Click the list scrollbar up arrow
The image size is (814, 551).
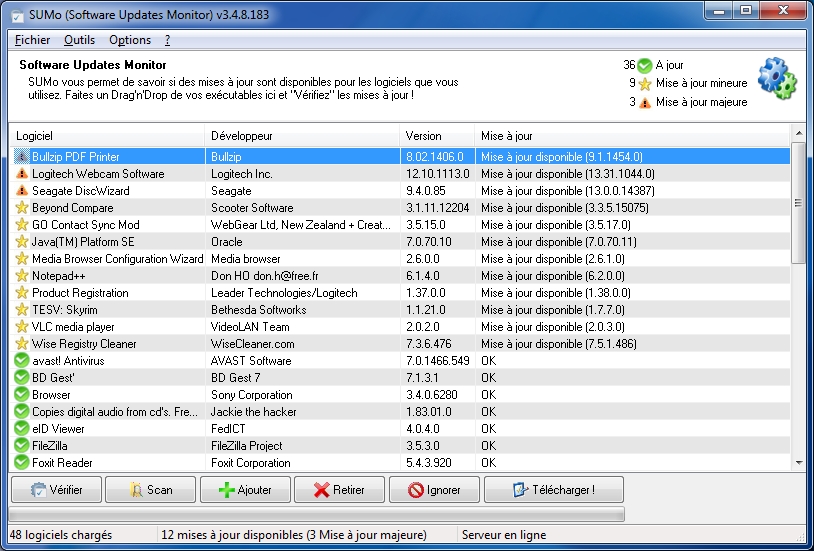click(x=798, y=134)
